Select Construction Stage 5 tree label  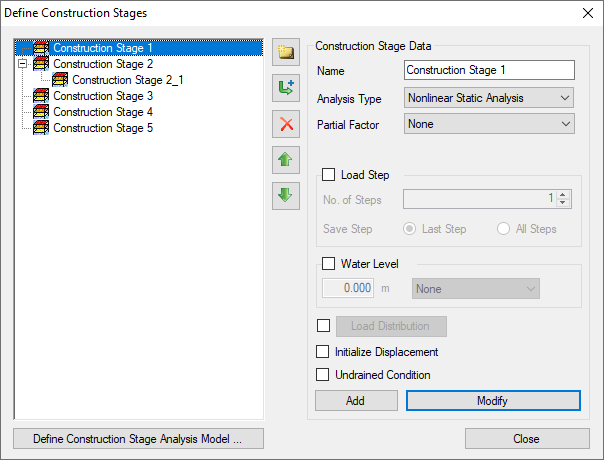(x=103, y=128)
